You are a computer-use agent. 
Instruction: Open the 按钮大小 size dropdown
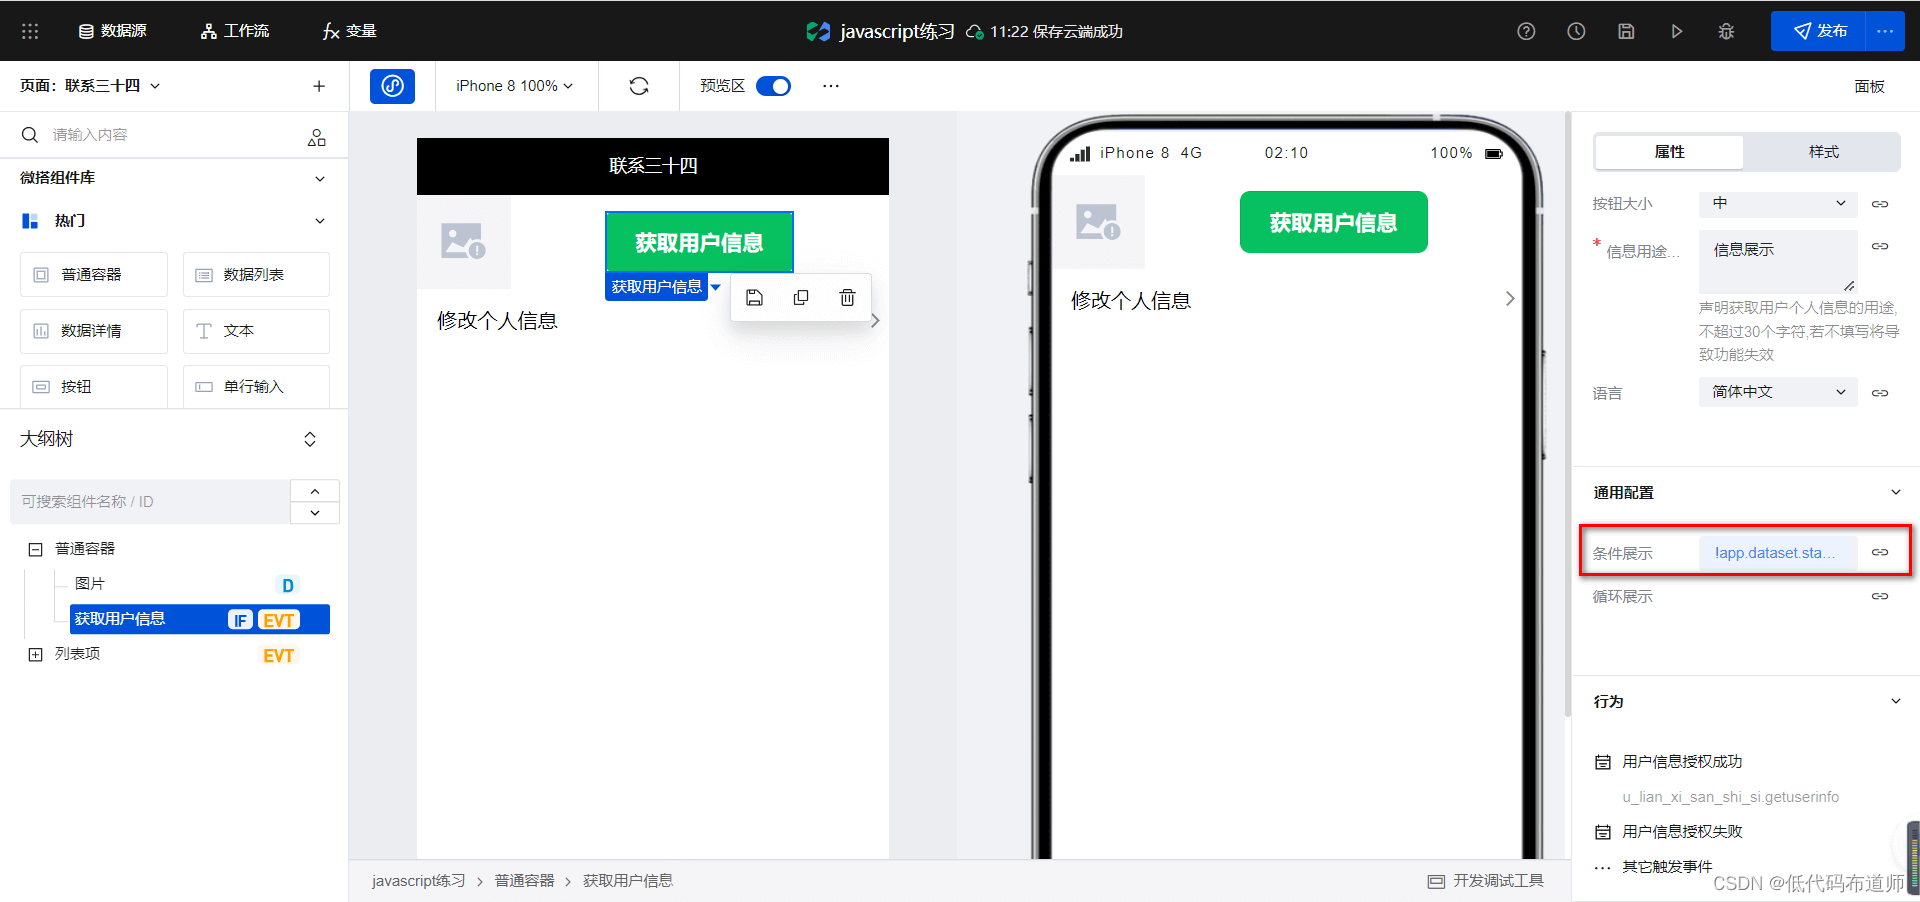(x=1777, y=204)
